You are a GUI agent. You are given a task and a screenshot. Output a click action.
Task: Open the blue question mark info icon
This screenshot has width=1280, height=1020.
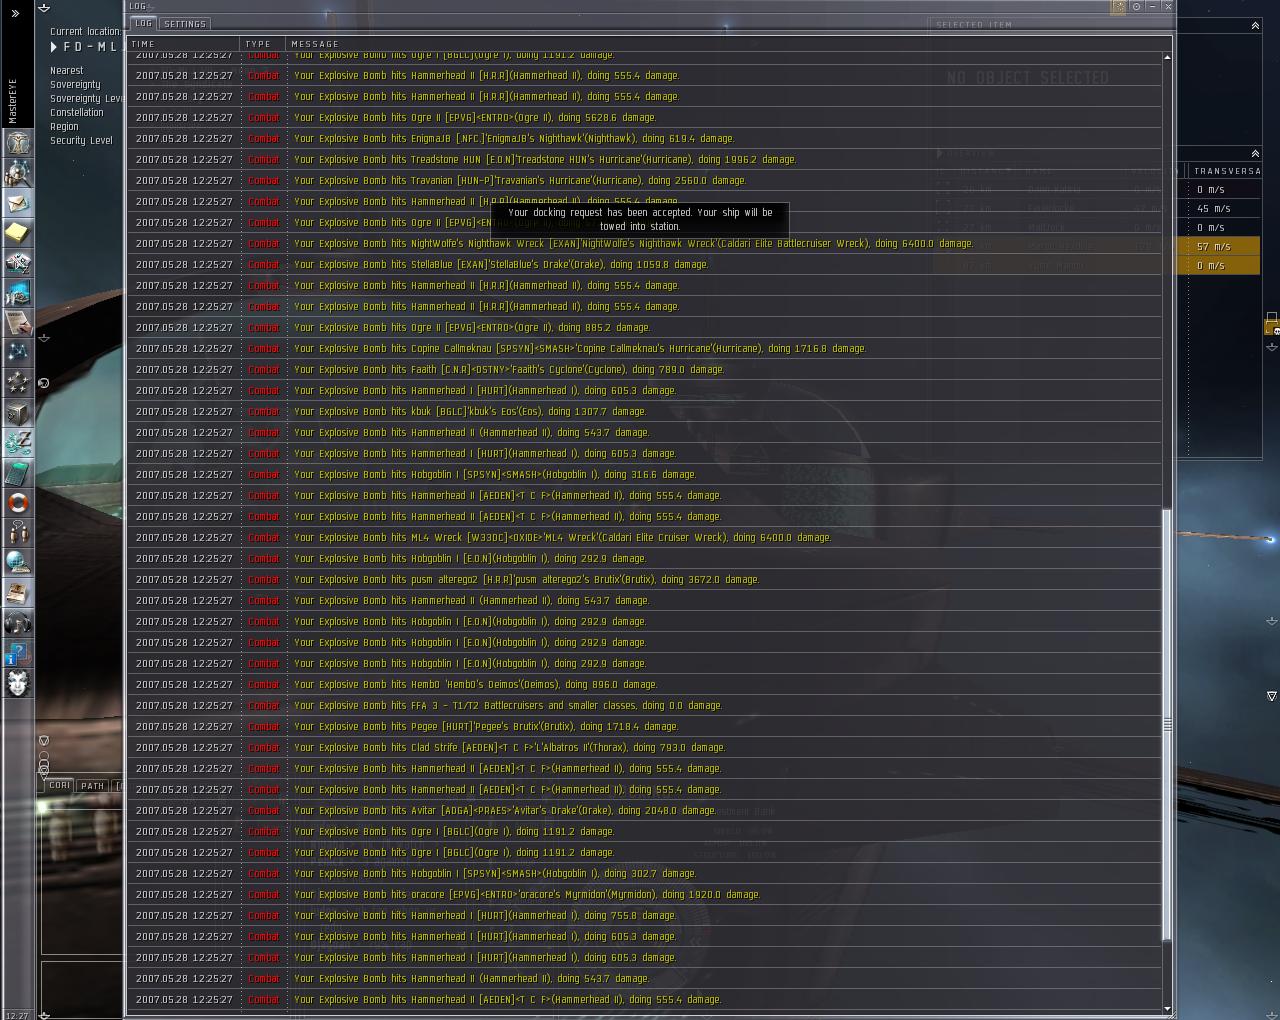[18, 653]
